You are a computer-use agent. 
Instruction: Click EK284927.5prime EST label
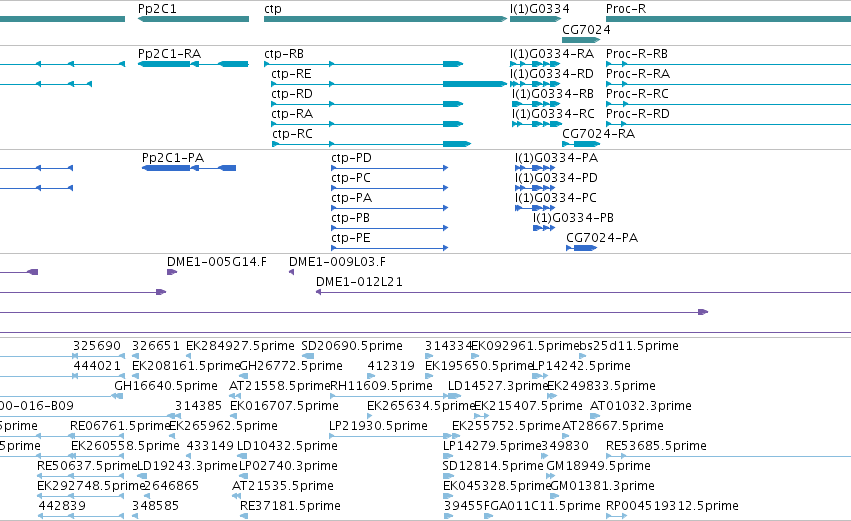[x=240, y=346]
